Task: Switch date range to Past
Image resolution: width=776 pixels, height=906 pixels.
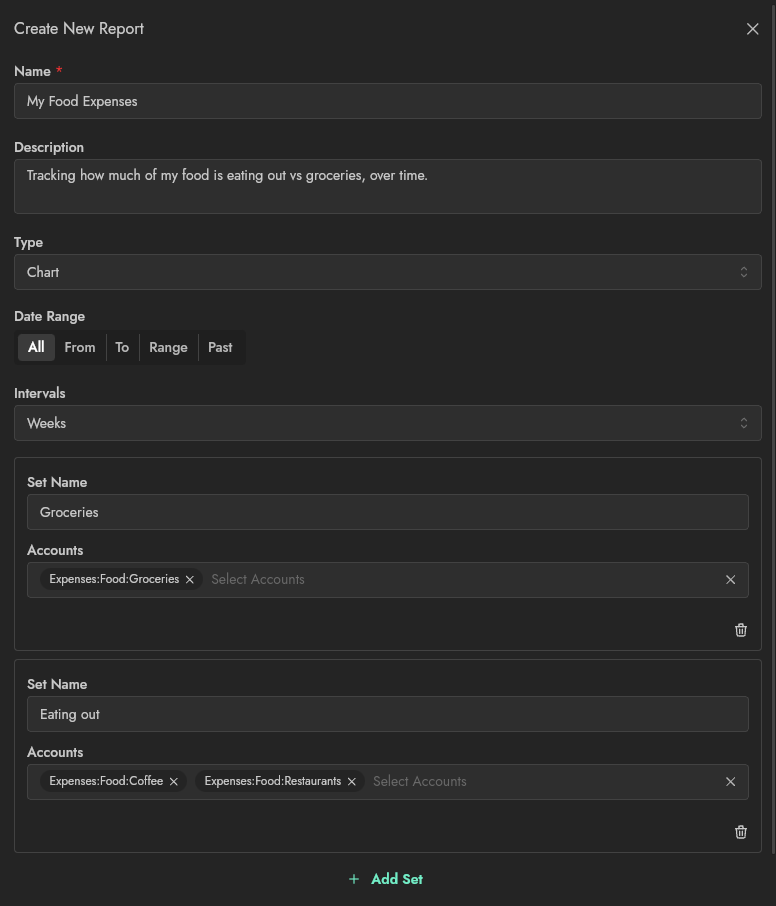Action: [x=220, y=348]
